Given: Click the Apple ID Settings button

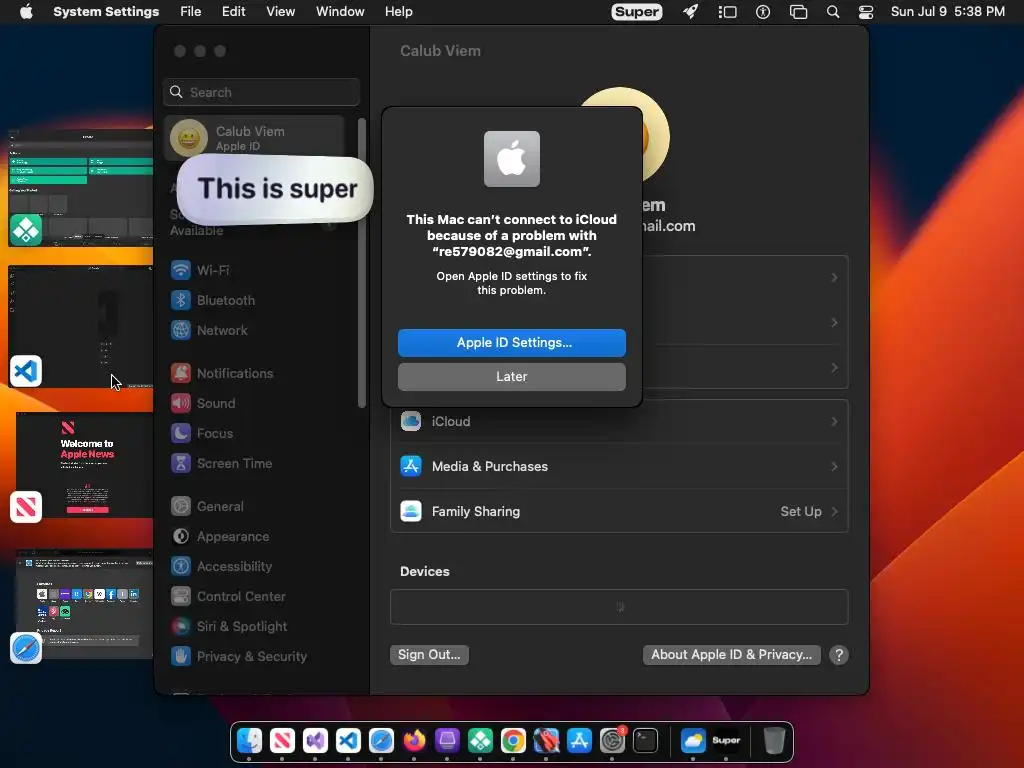Looking at the screenshot, I should 511,343.
